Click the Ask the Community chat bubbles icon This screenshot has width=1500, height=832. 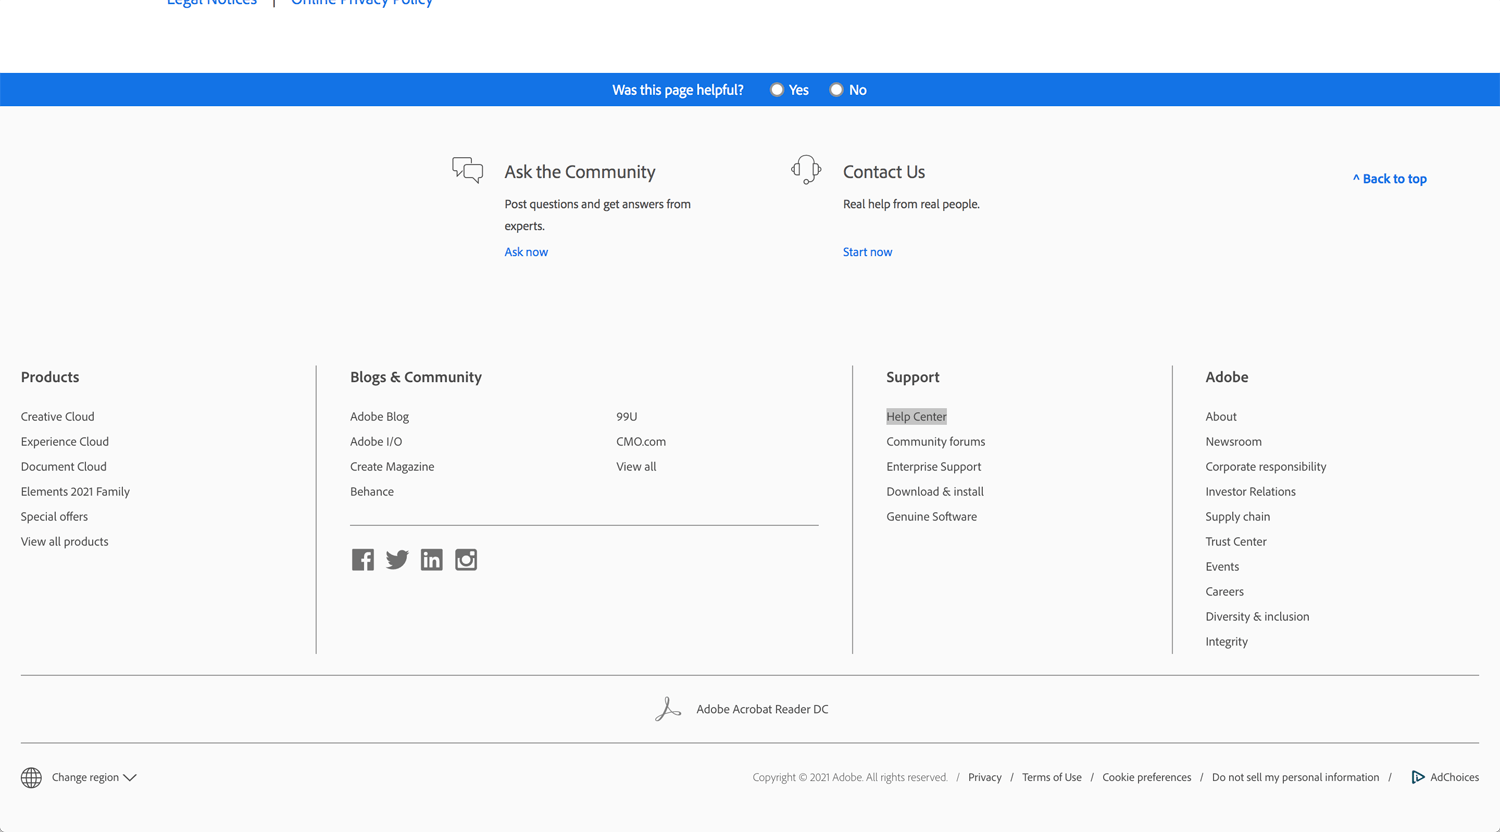(x=467, y=170)
